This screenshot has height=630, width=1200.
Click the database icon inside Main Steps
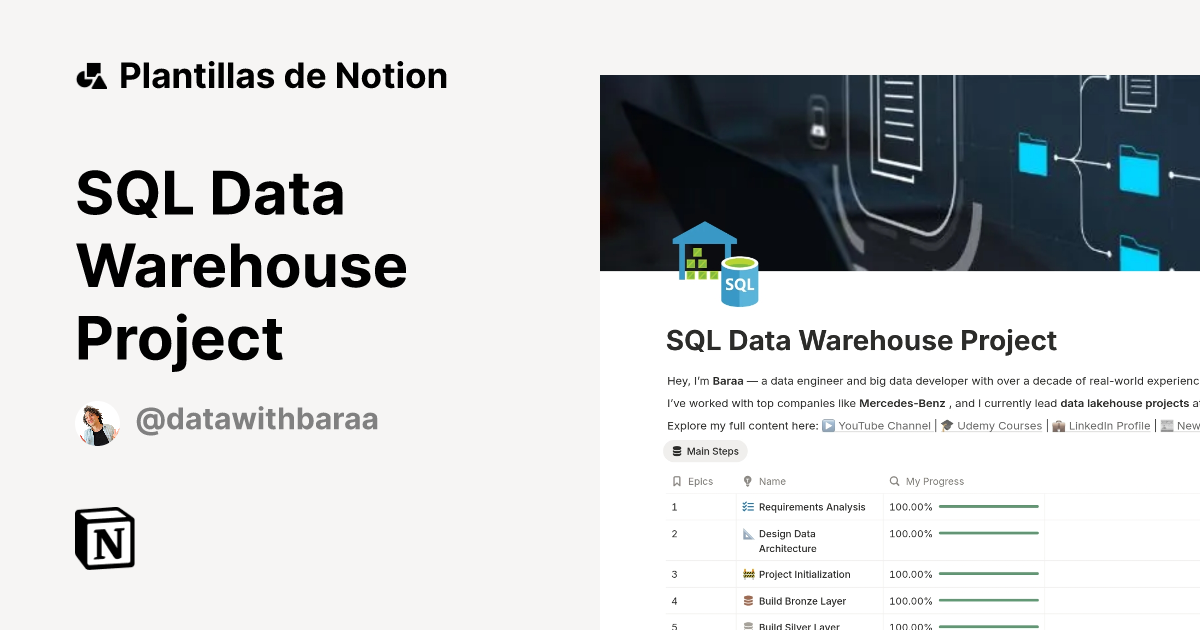click(x=677, y=451)
